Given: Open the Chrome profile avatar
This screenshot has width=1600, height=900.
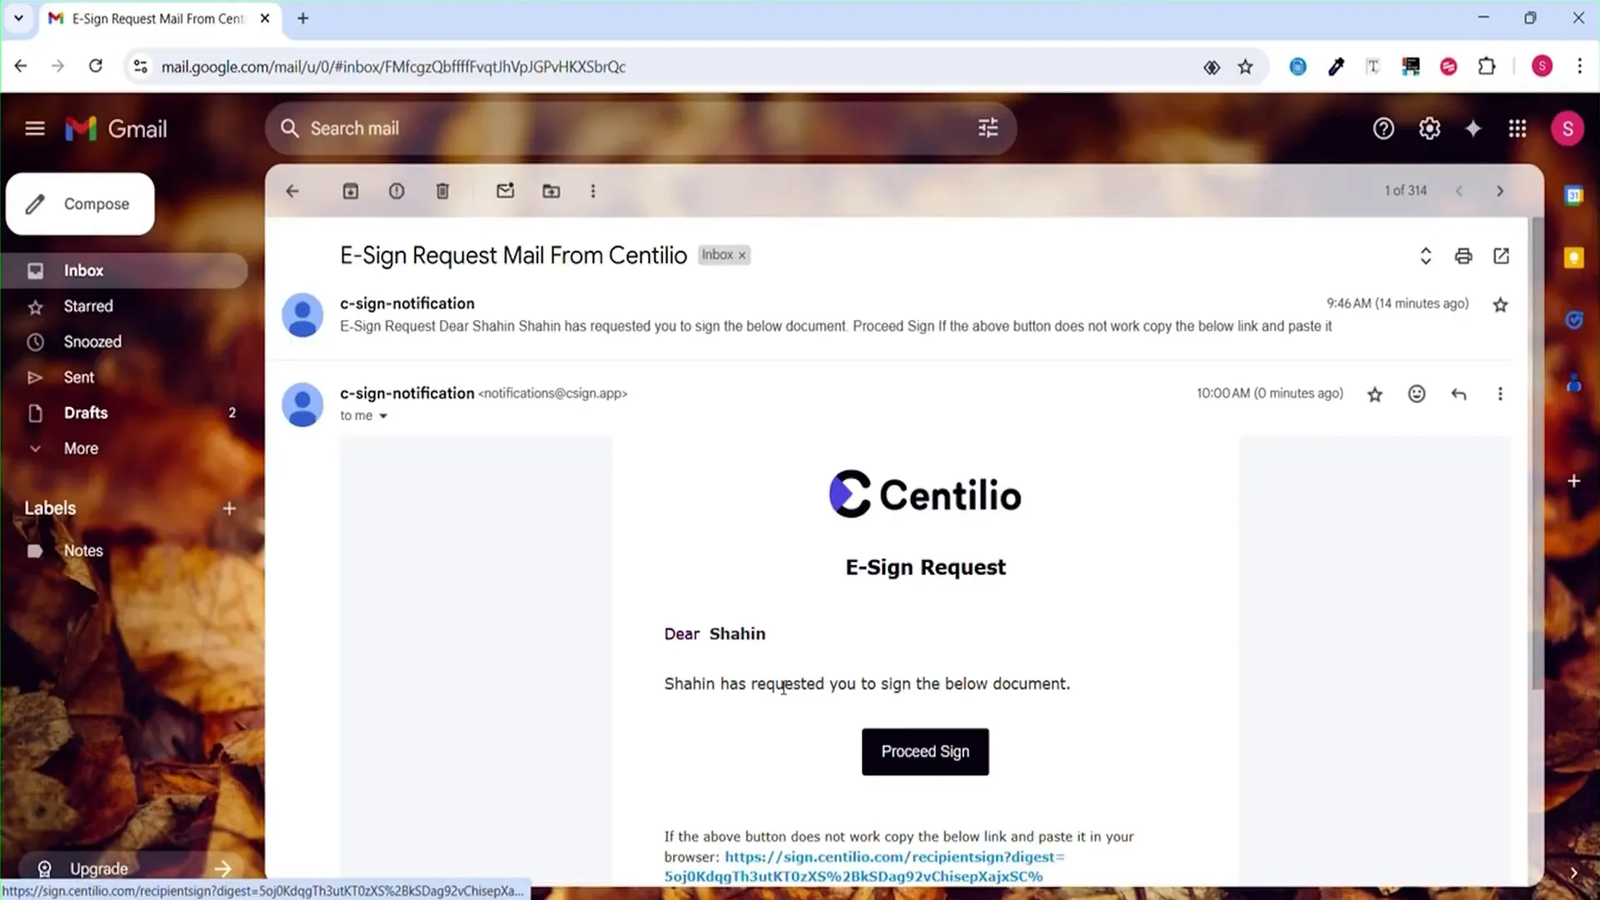Looking at the screenshot, I should pyautogui.click(x=1542, y=67).
